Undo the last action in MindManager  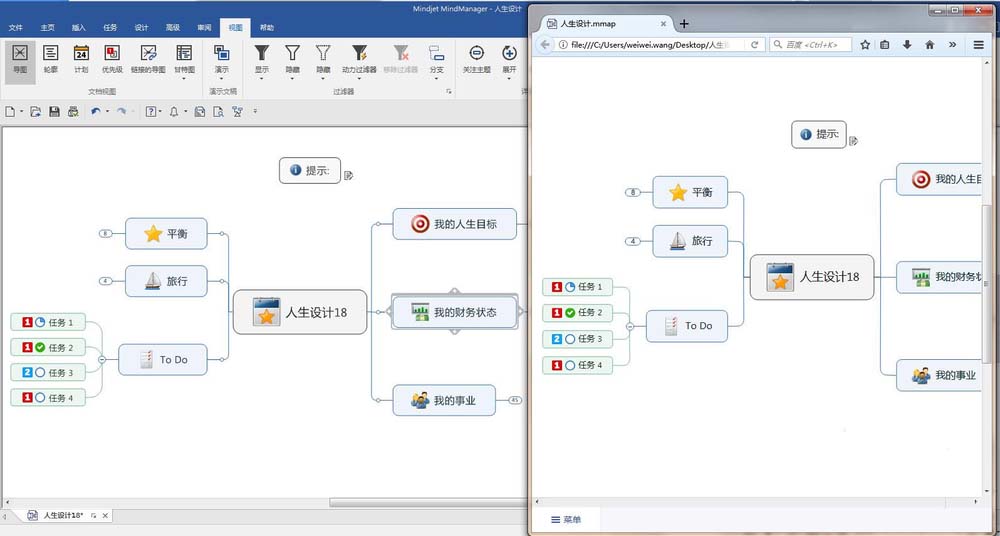[x=96, y=112]
